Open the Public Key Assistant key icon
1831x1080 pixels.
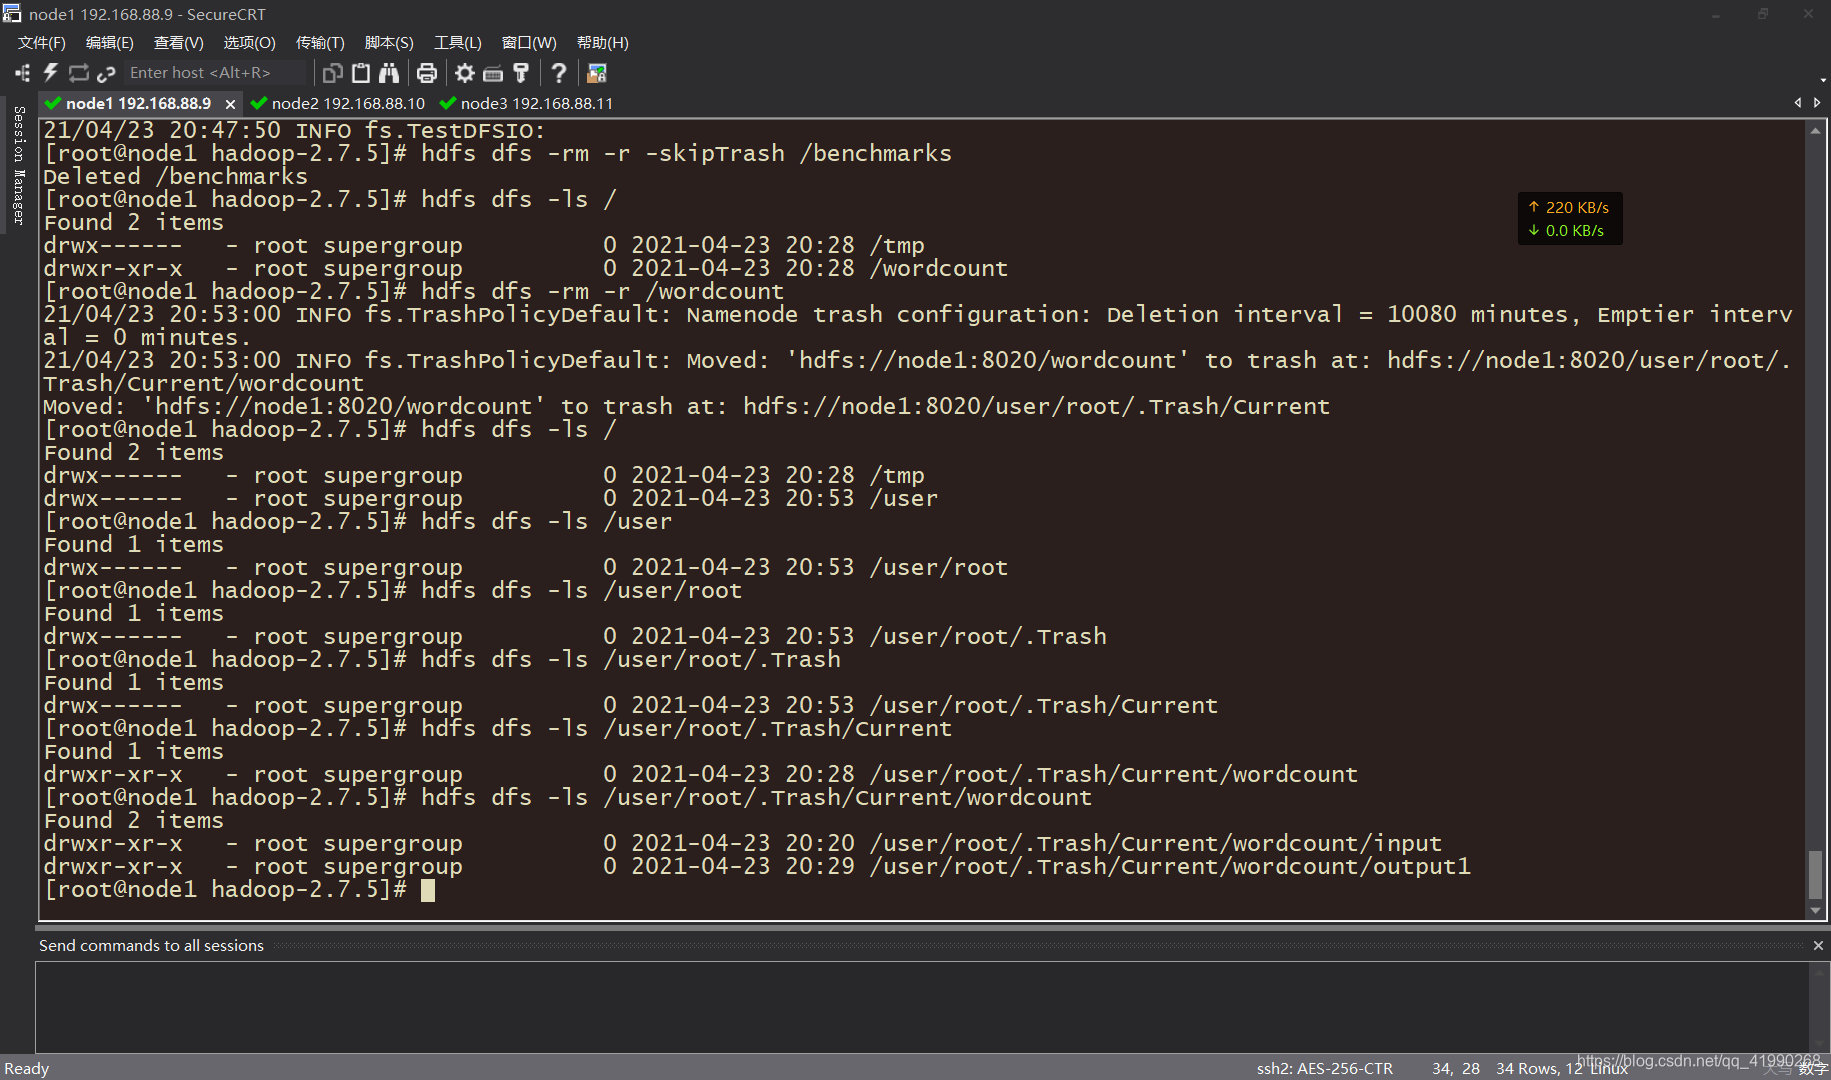click(521, 73)
